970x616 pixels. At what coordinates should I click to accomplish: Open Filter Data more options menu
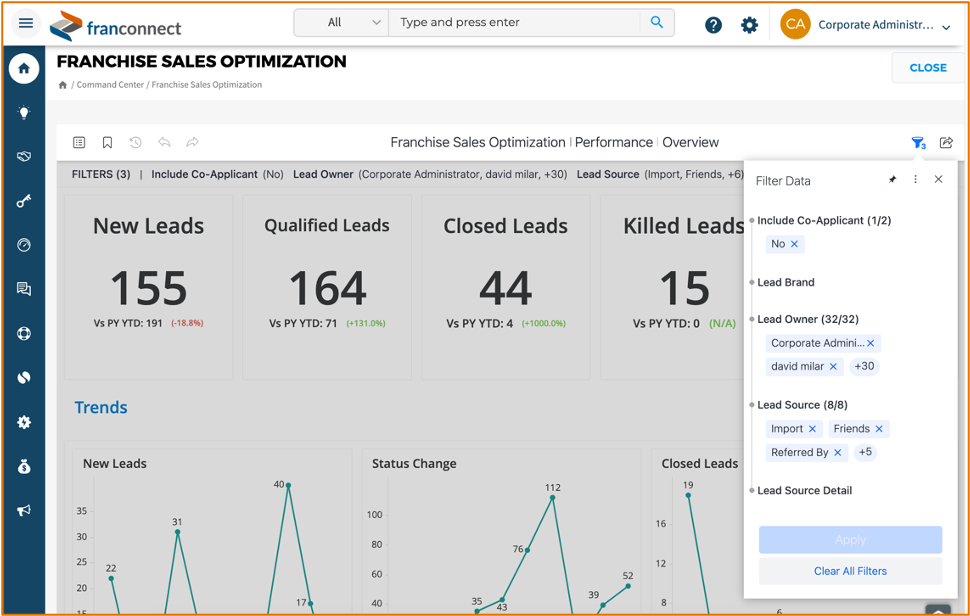[x=916, y=179]
